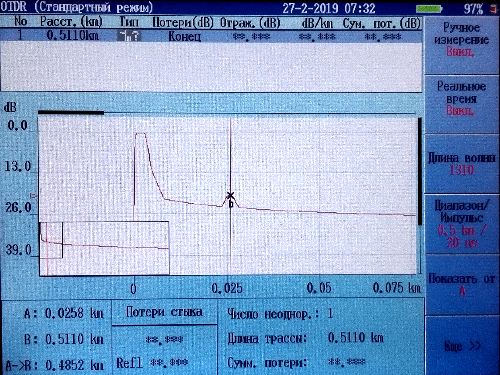Click the vertical scrollbar right of the graph

[420, 171]
